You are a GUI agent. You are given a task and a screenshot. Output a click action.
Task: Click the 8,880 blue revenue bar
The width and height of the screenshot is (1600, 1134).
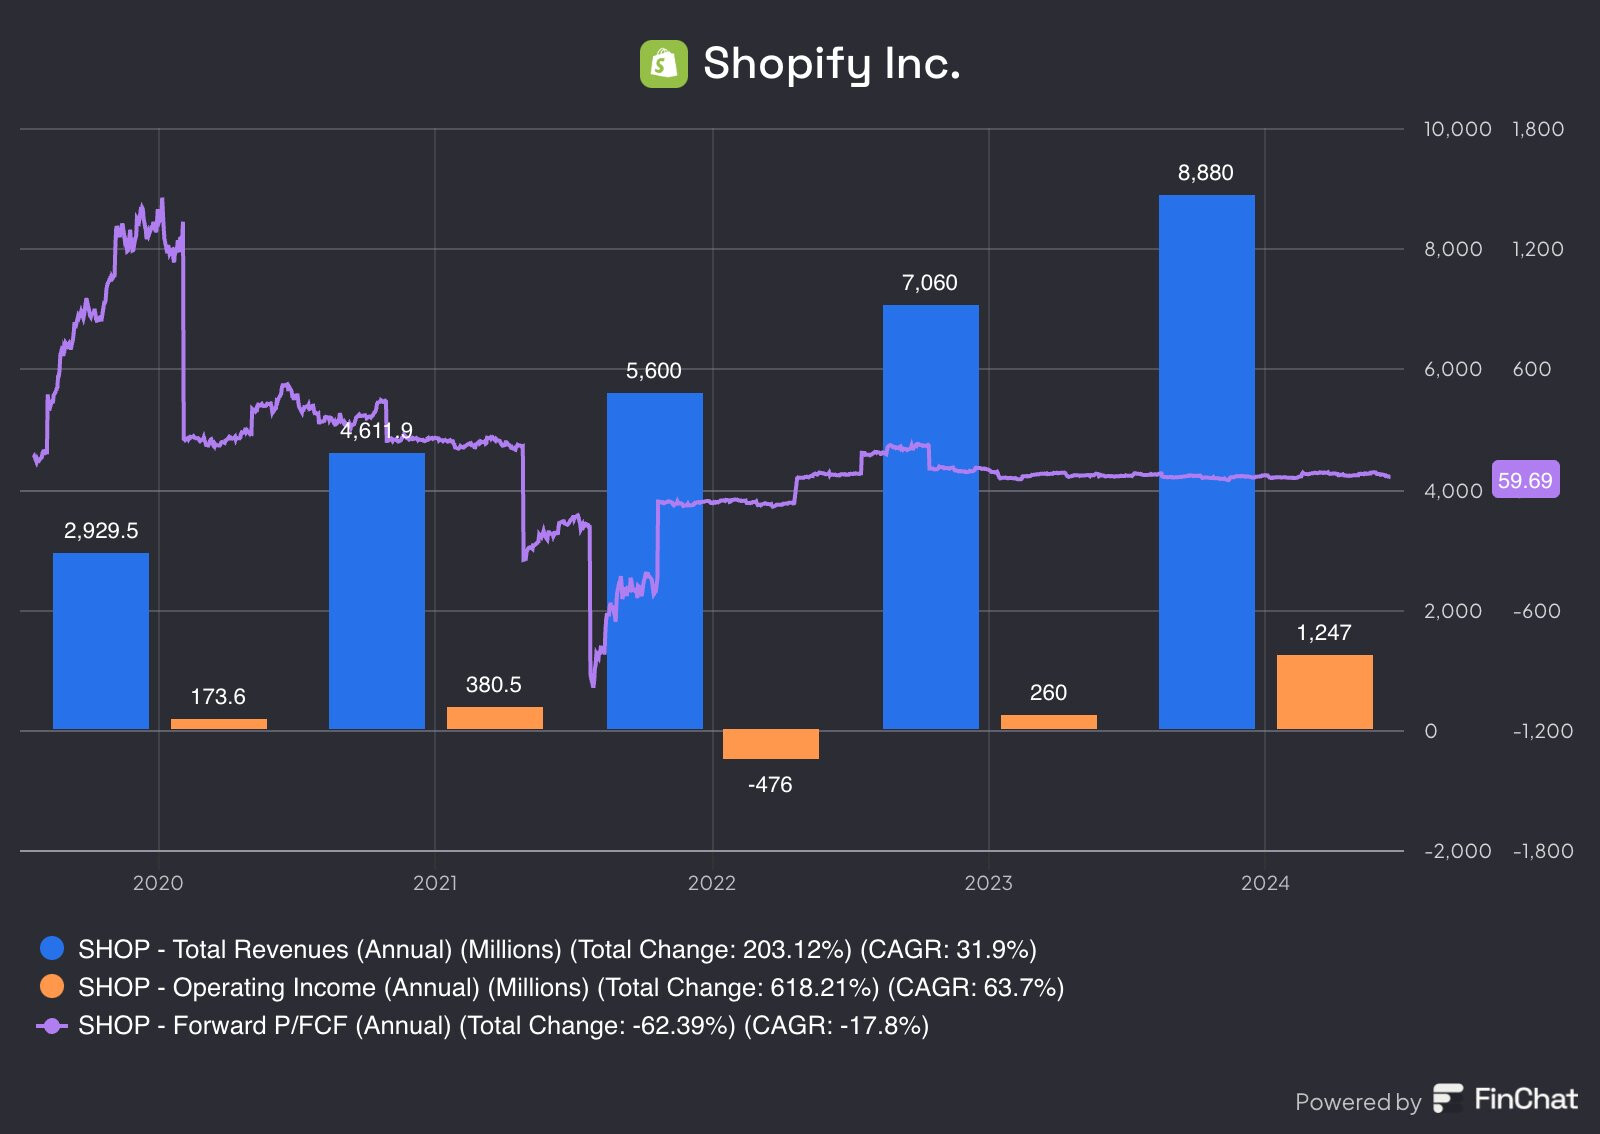(1207, 462)
